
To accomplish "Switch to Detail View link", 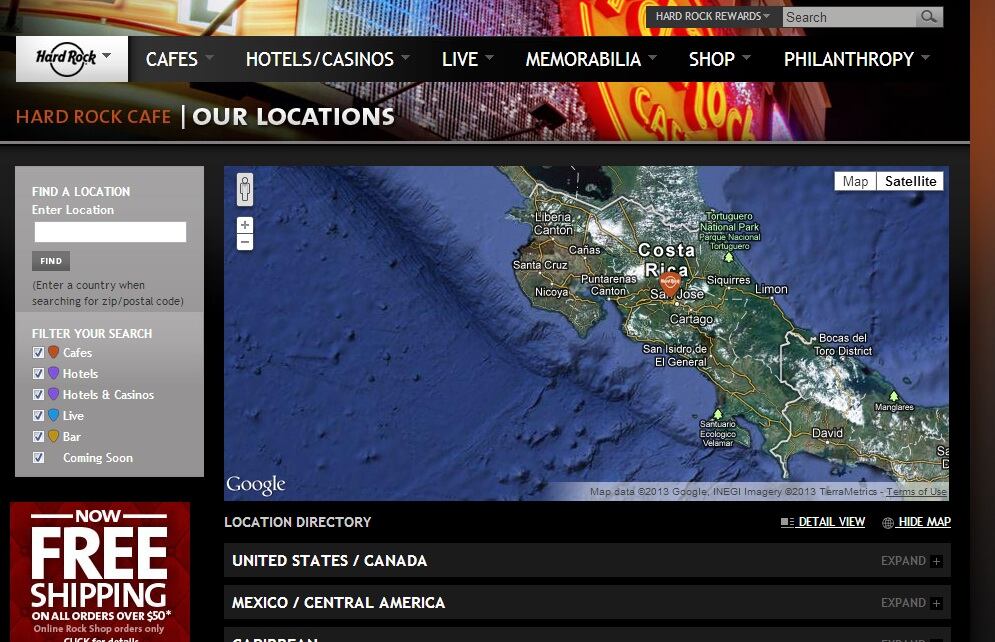I will point(831,522).
